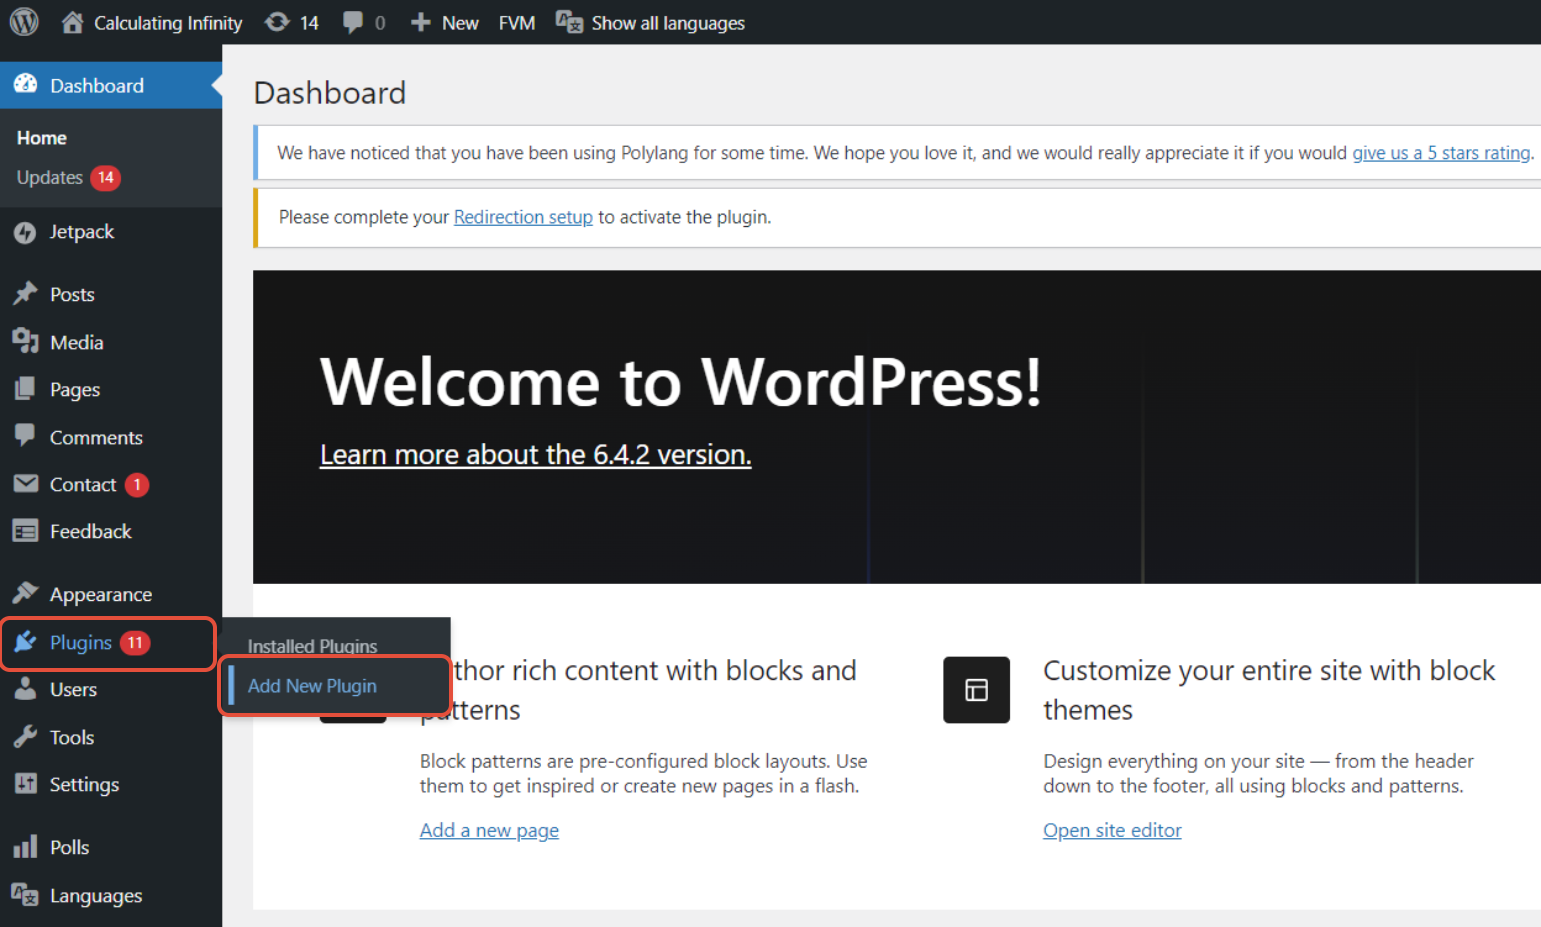Open the Media library menu
The image size is (1541, 927).
(77, 342)
